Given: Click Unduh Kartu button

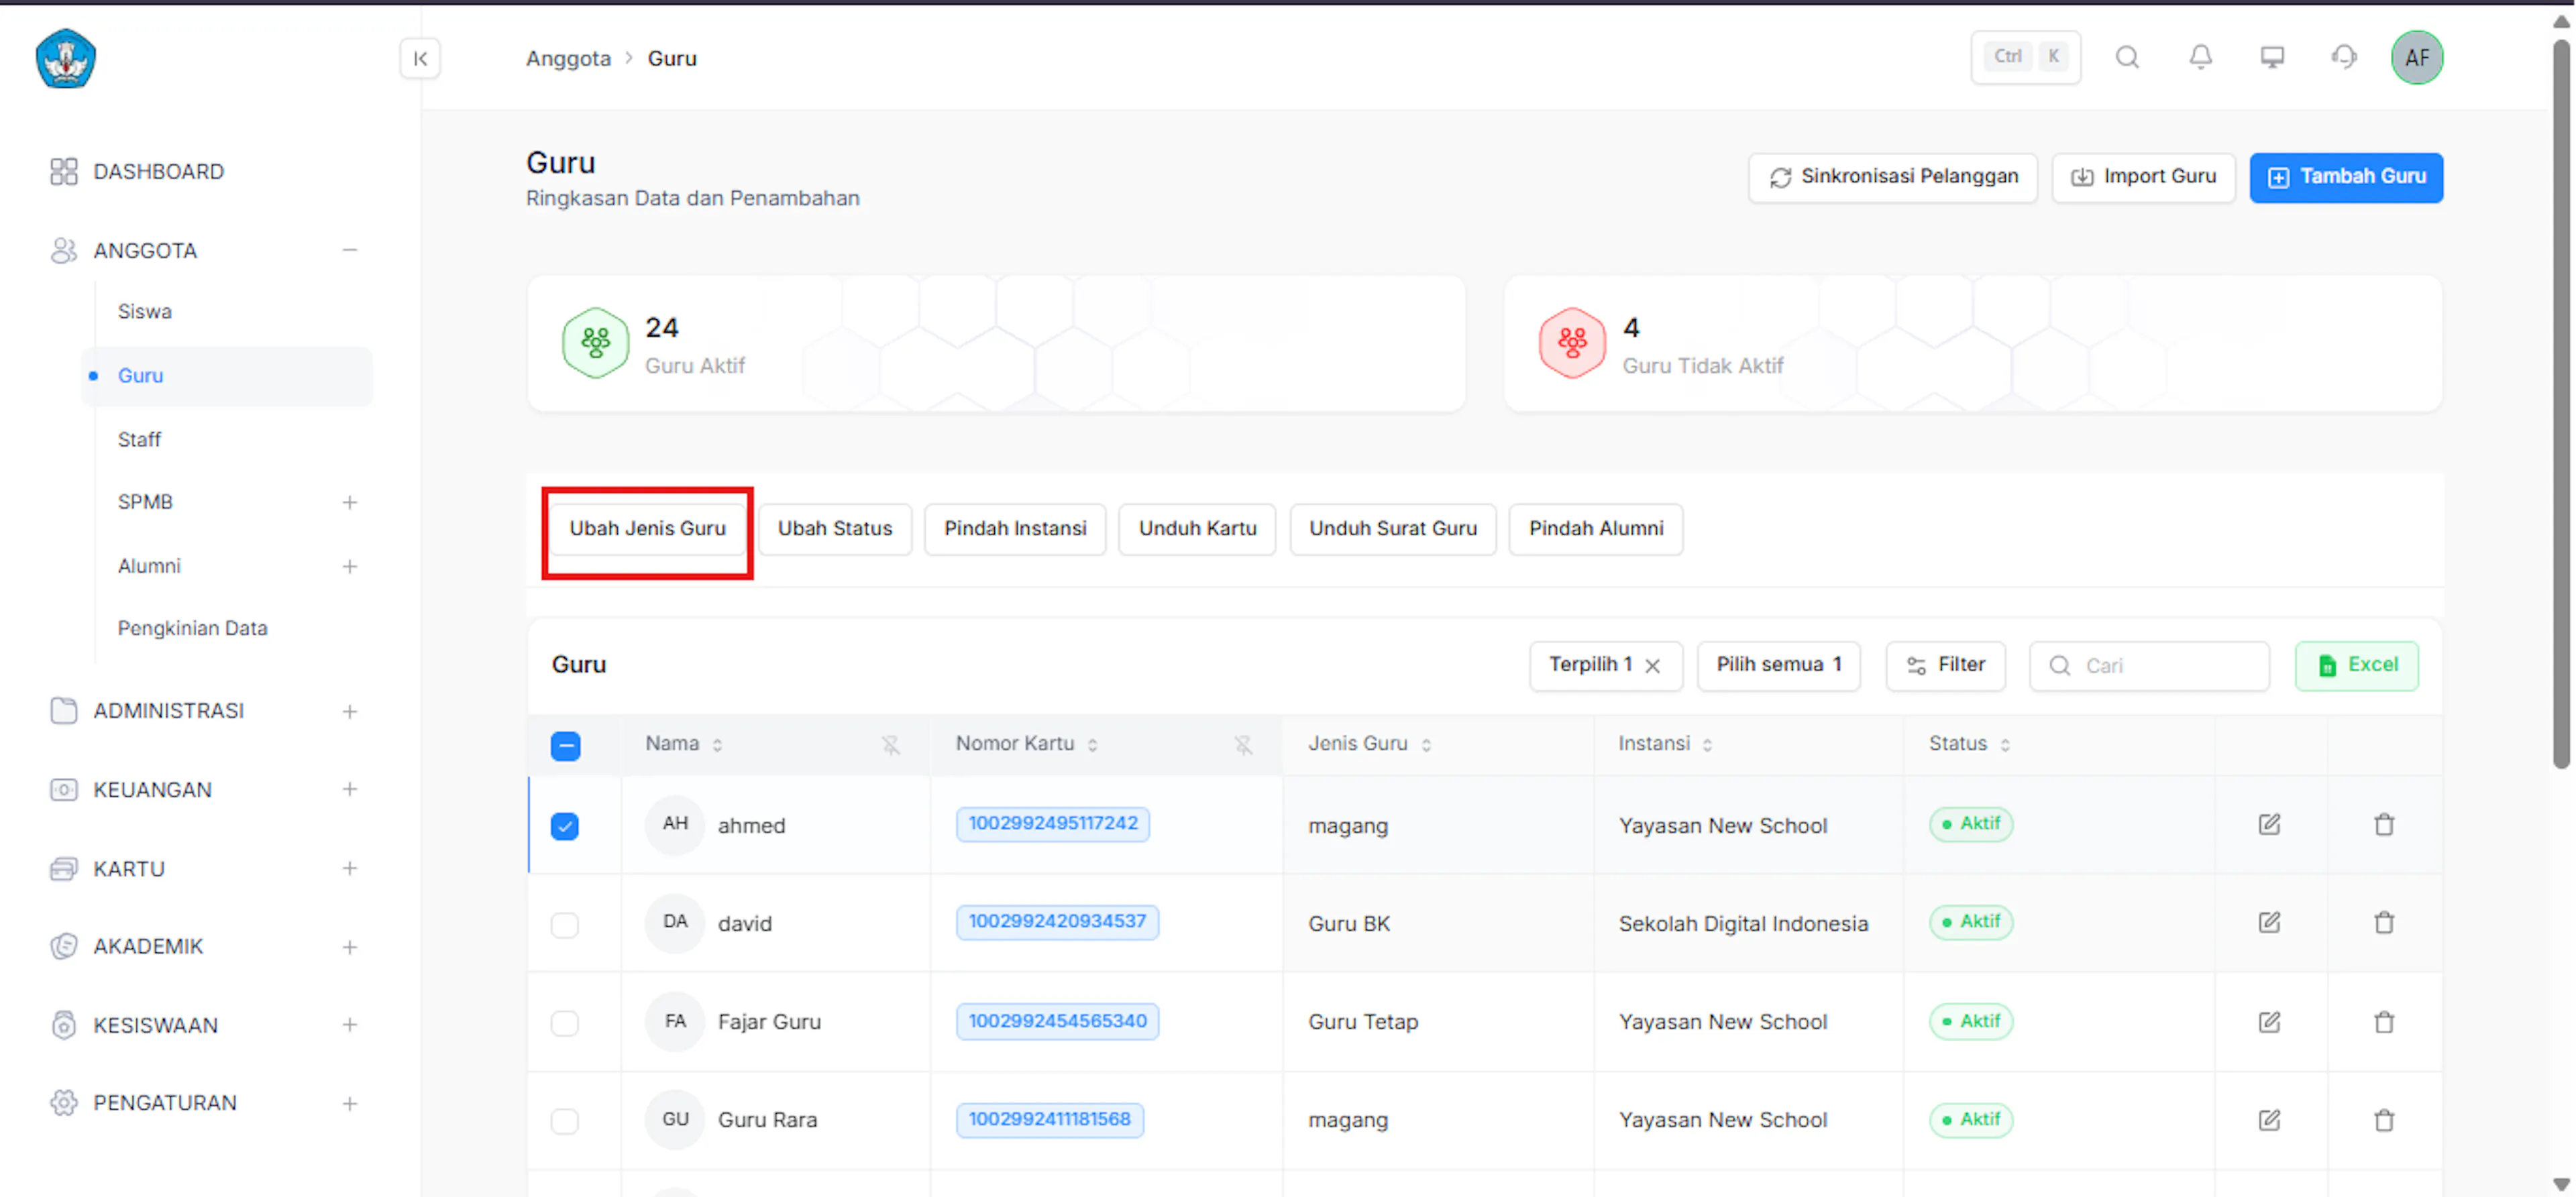Looking at the screenshot, I should click(x=1197, y=528).
